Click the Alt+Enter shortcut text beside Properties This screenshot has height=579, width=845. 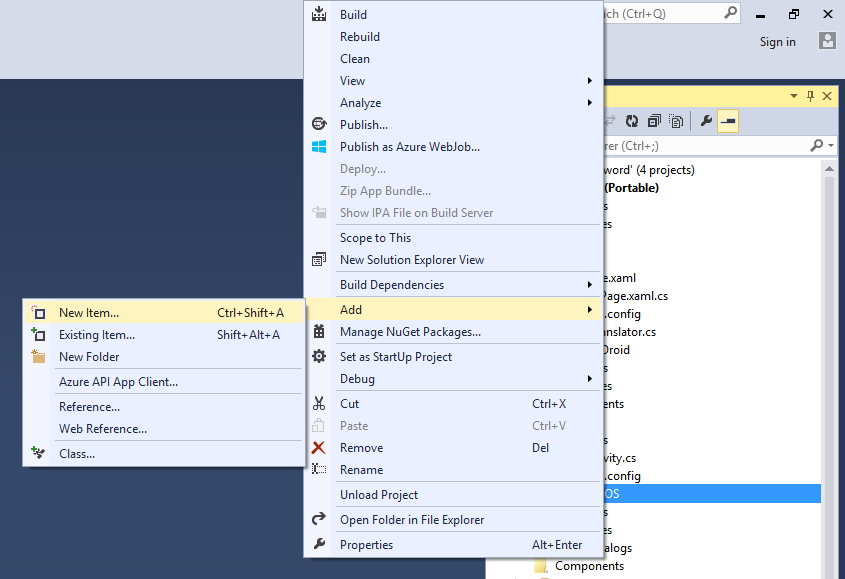(557, 544)
